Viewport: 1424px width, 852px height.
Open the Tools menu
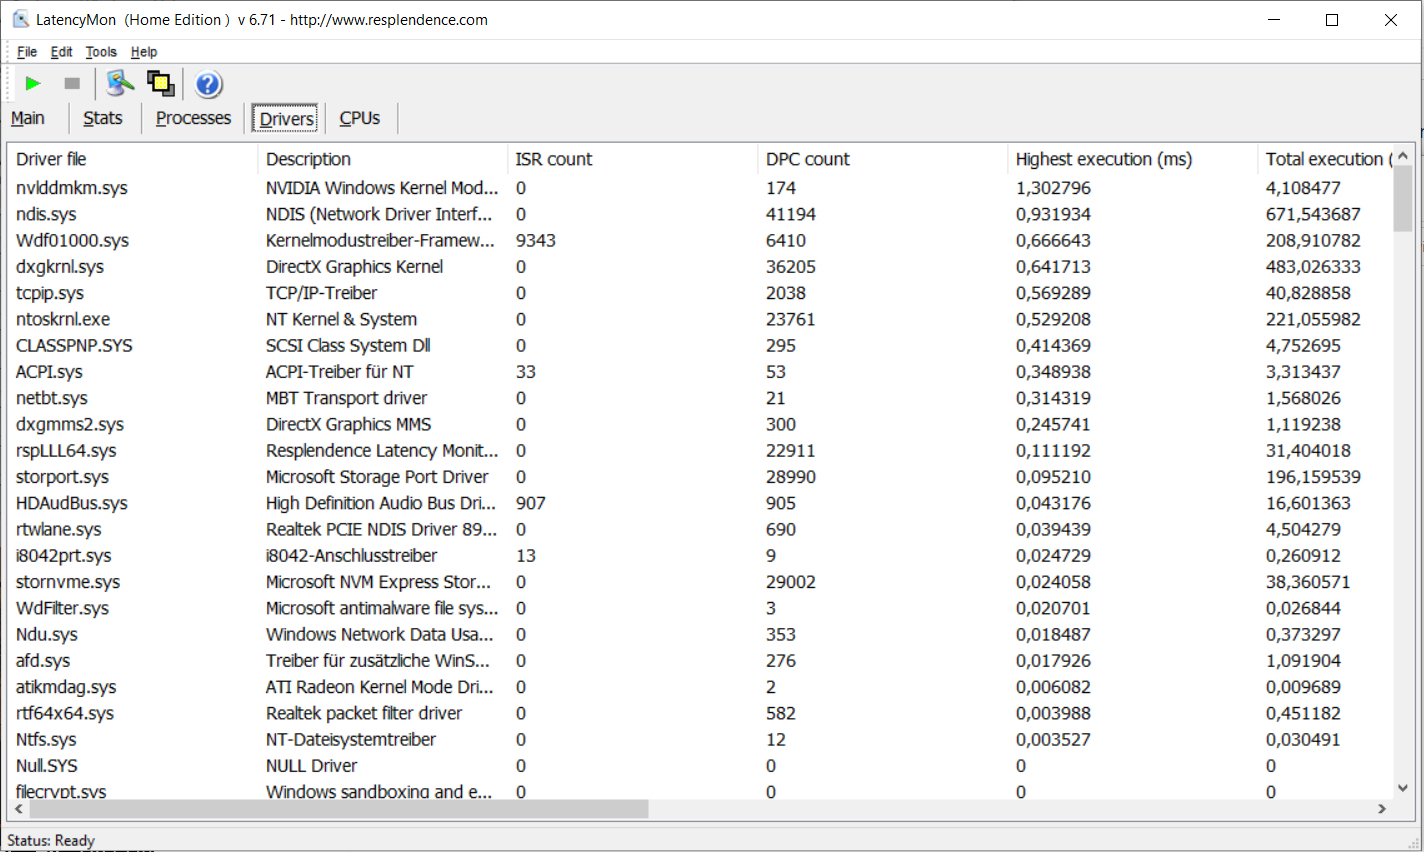click(x=101, y=52)
